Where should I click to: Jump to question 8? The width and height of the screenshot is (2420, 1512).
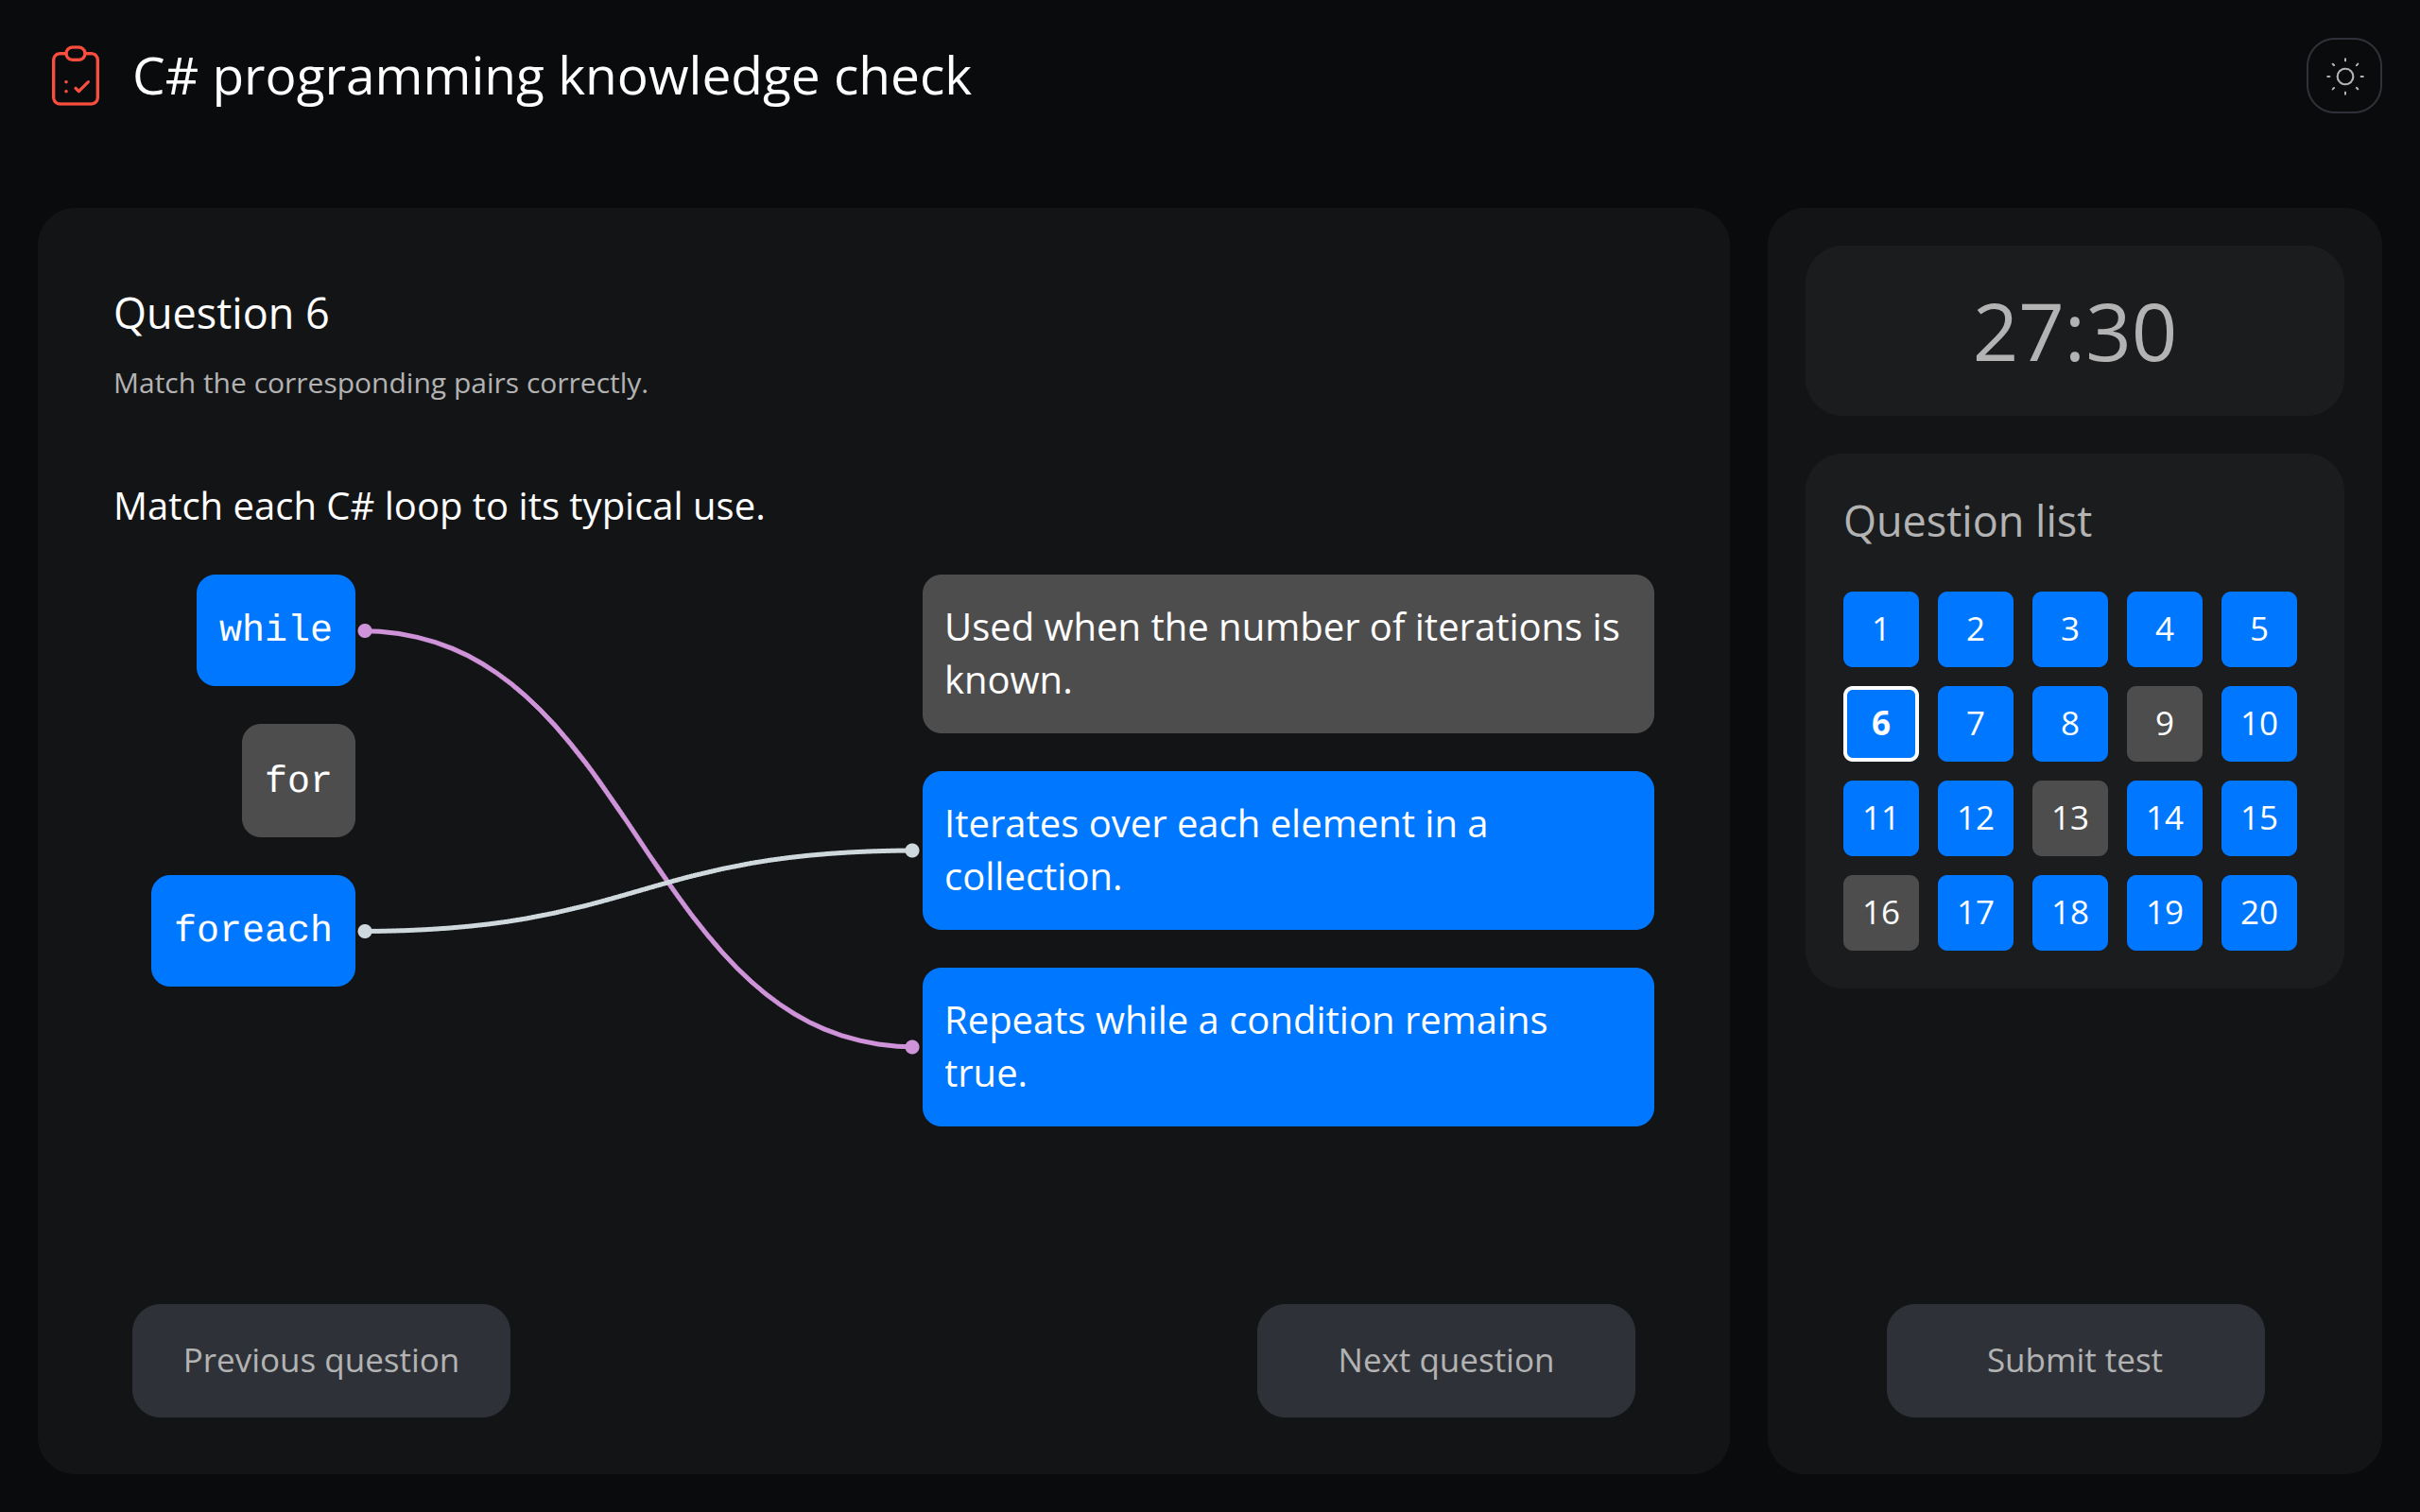2070,724
